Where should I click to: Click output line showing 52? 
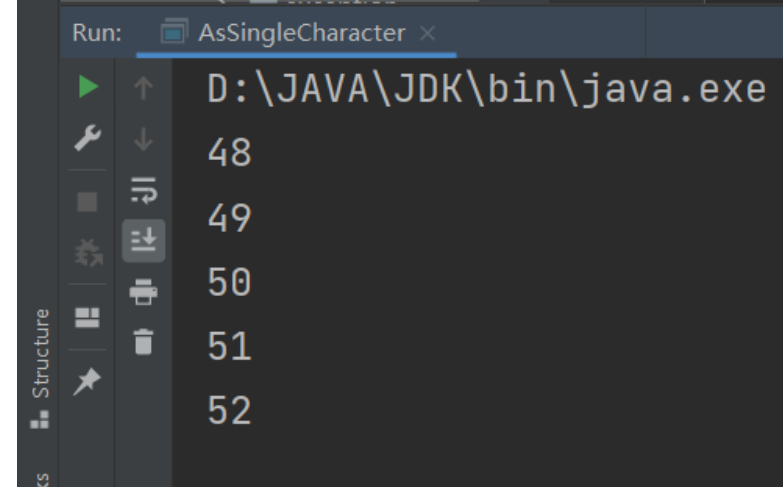[230, 410]
